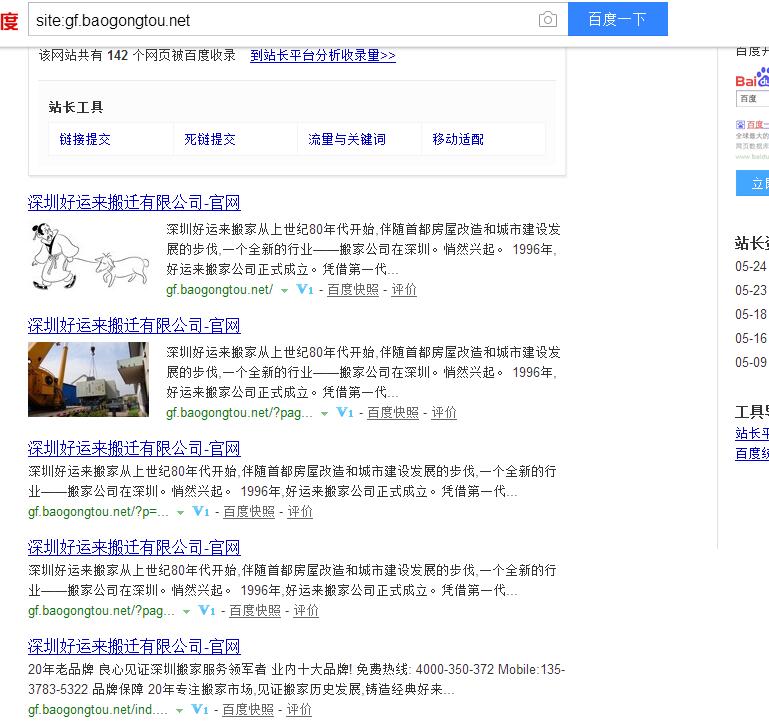Open 百度快照 in fourth result row
The height and width of the screenshot is (721, 769).
[x=255, y=611]
